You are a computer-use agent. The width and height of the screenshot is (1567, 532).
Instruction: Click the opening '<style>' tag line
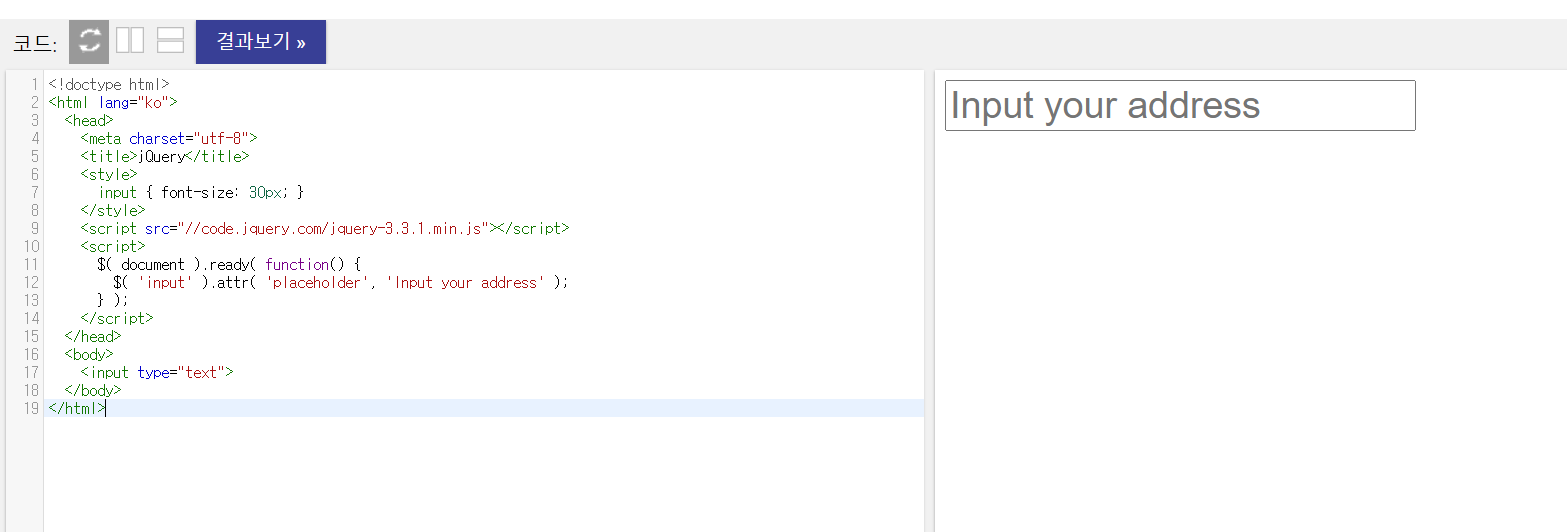click(x=109, y=174)
